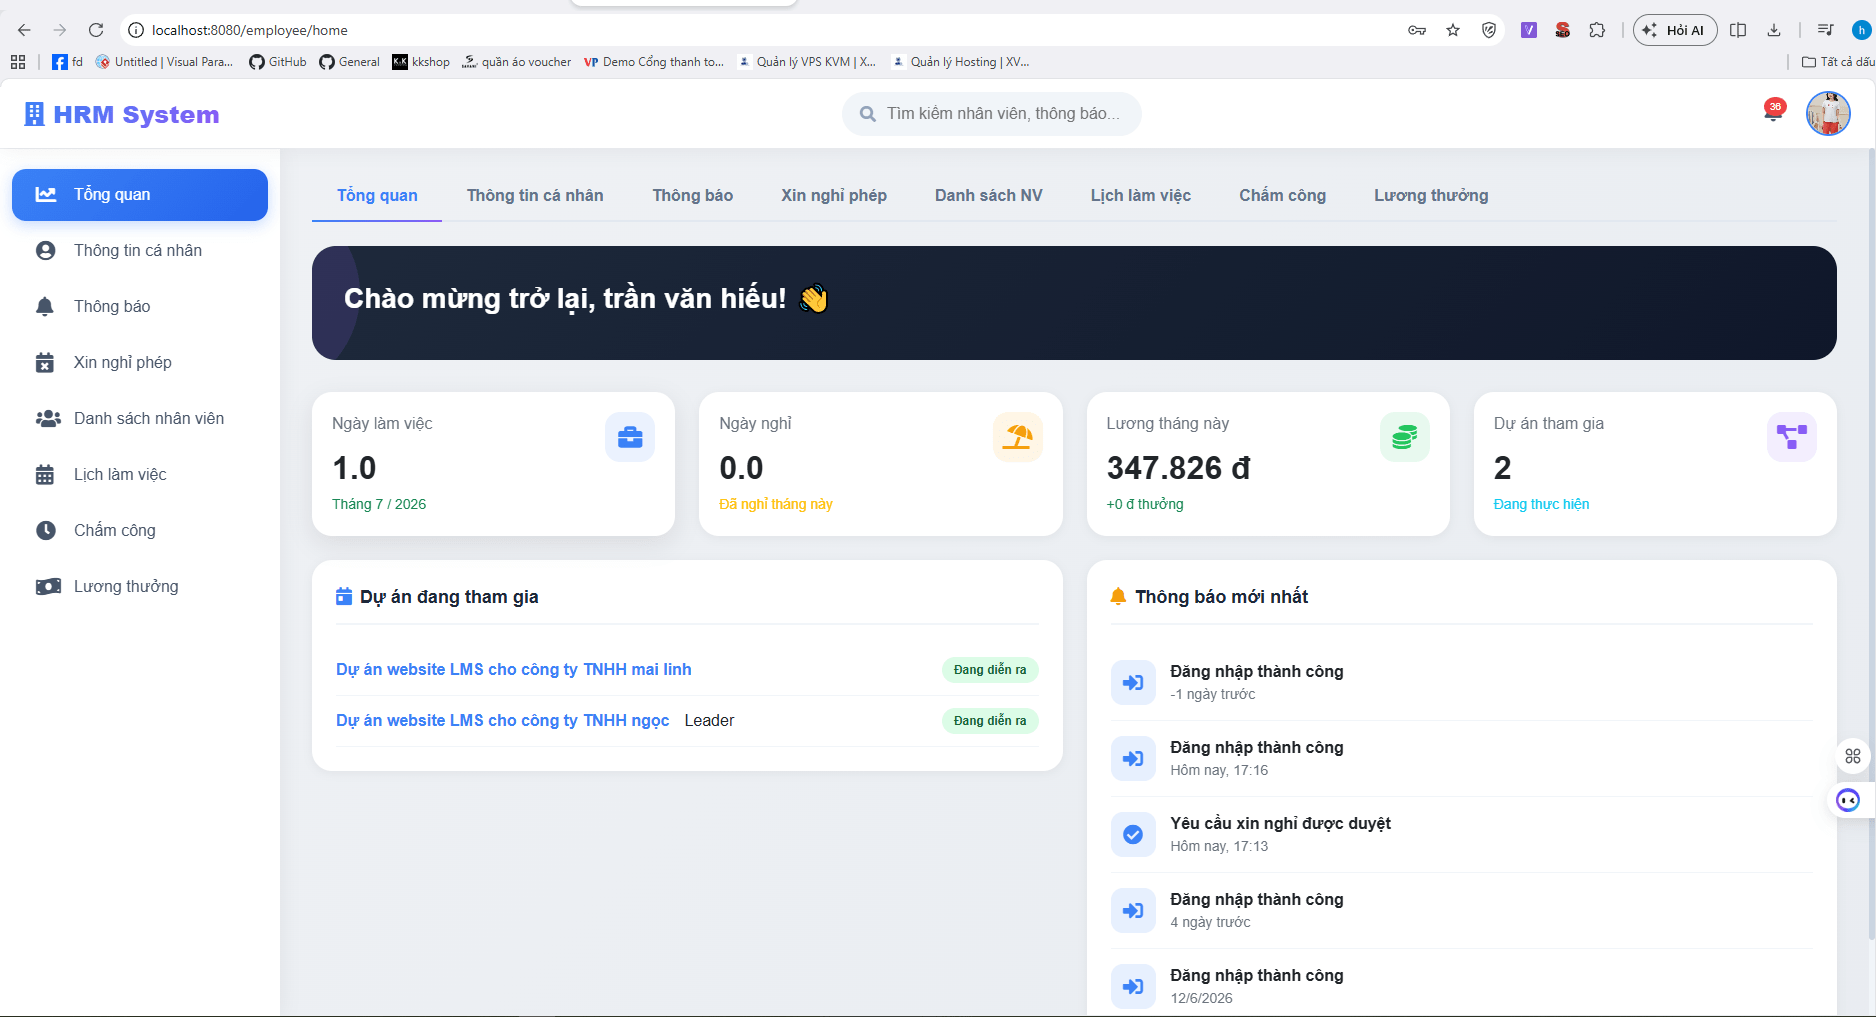
Task: Open project link TNHH ngọc
Action: pyautogui.click(x=503, y=720)
